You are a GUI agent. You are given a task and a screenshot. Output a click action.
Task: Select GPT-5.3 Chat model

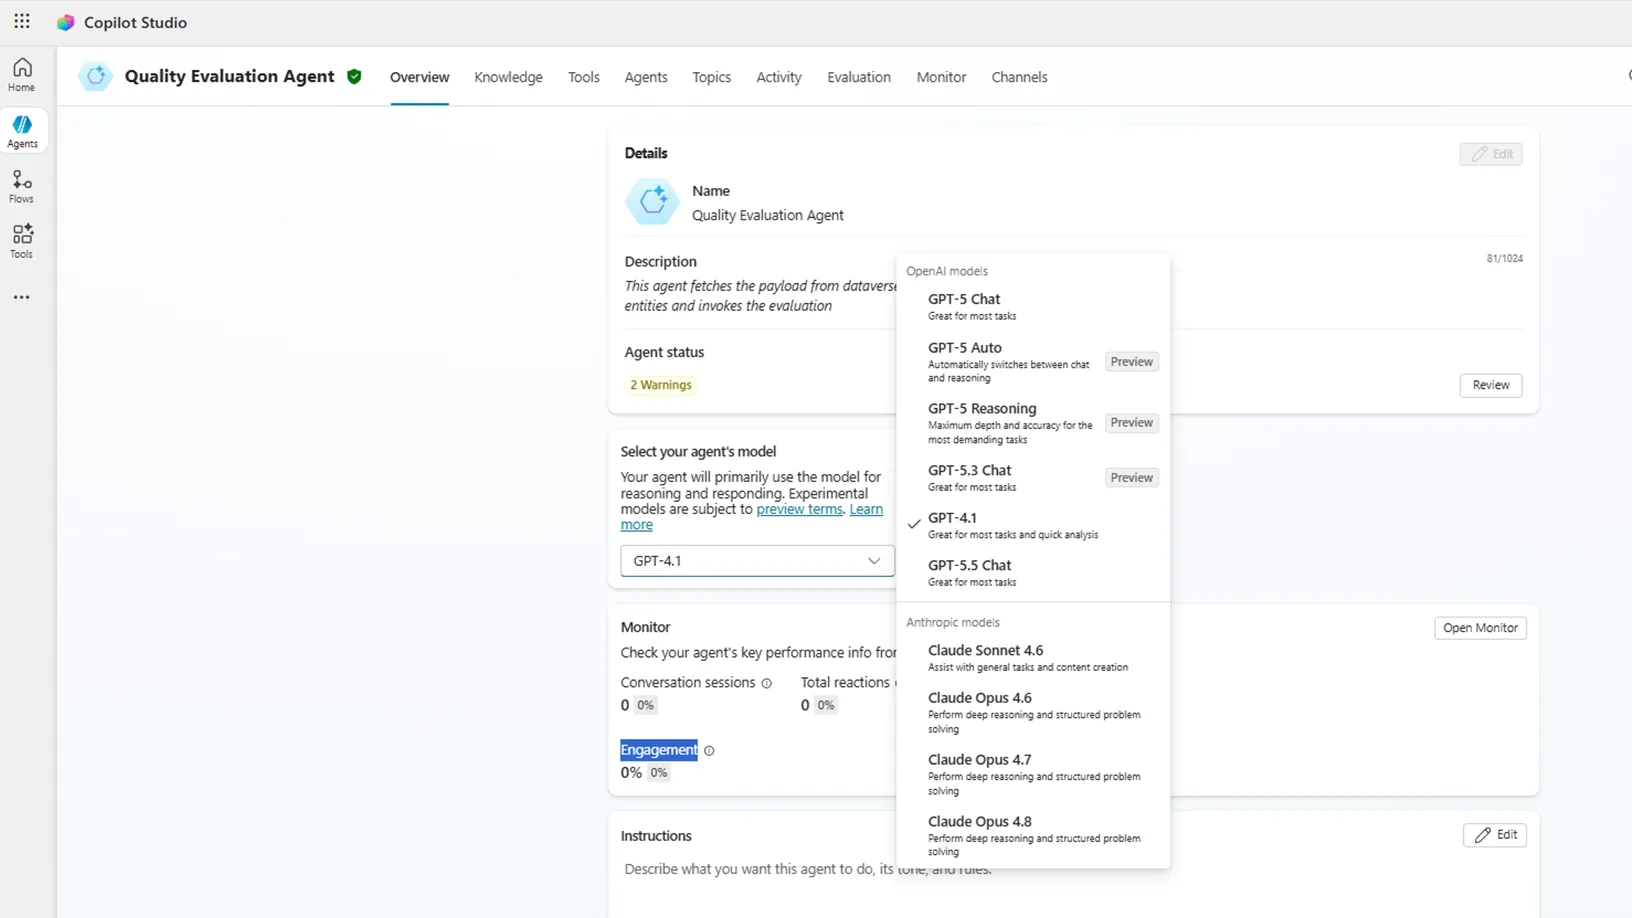1033,478
